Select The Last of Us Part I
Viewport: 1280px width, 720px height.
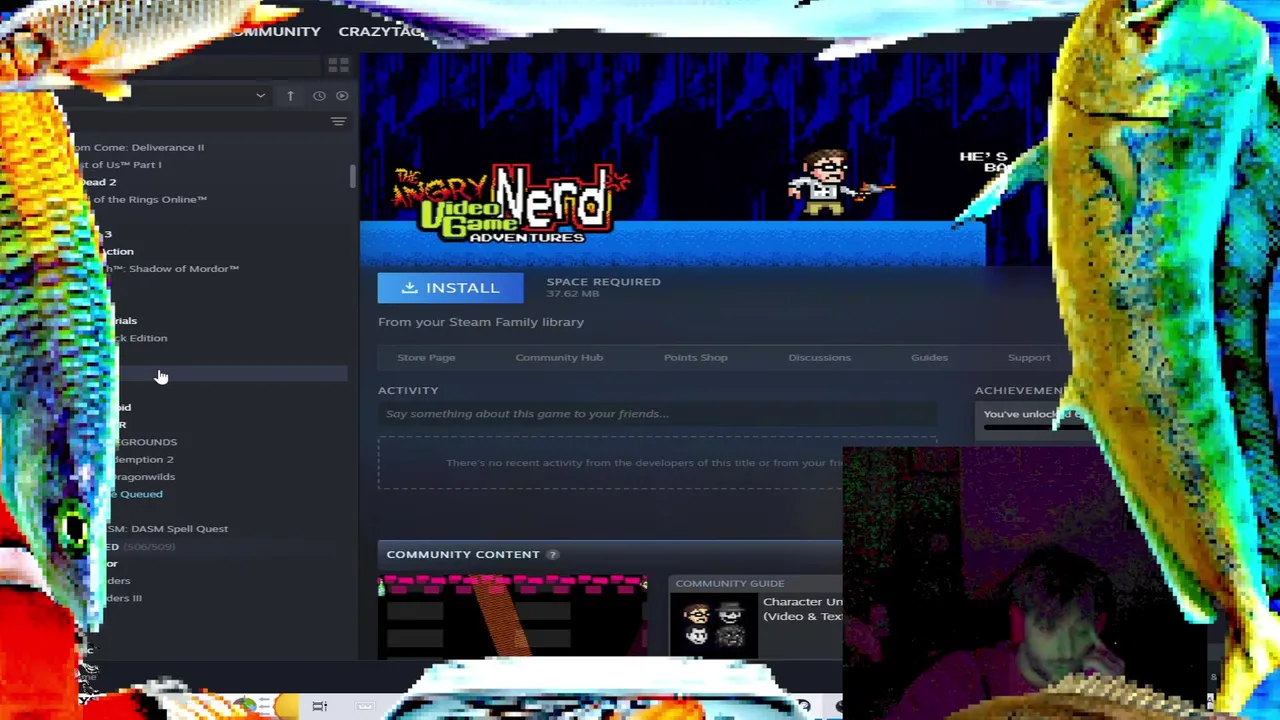click(120, 164)
